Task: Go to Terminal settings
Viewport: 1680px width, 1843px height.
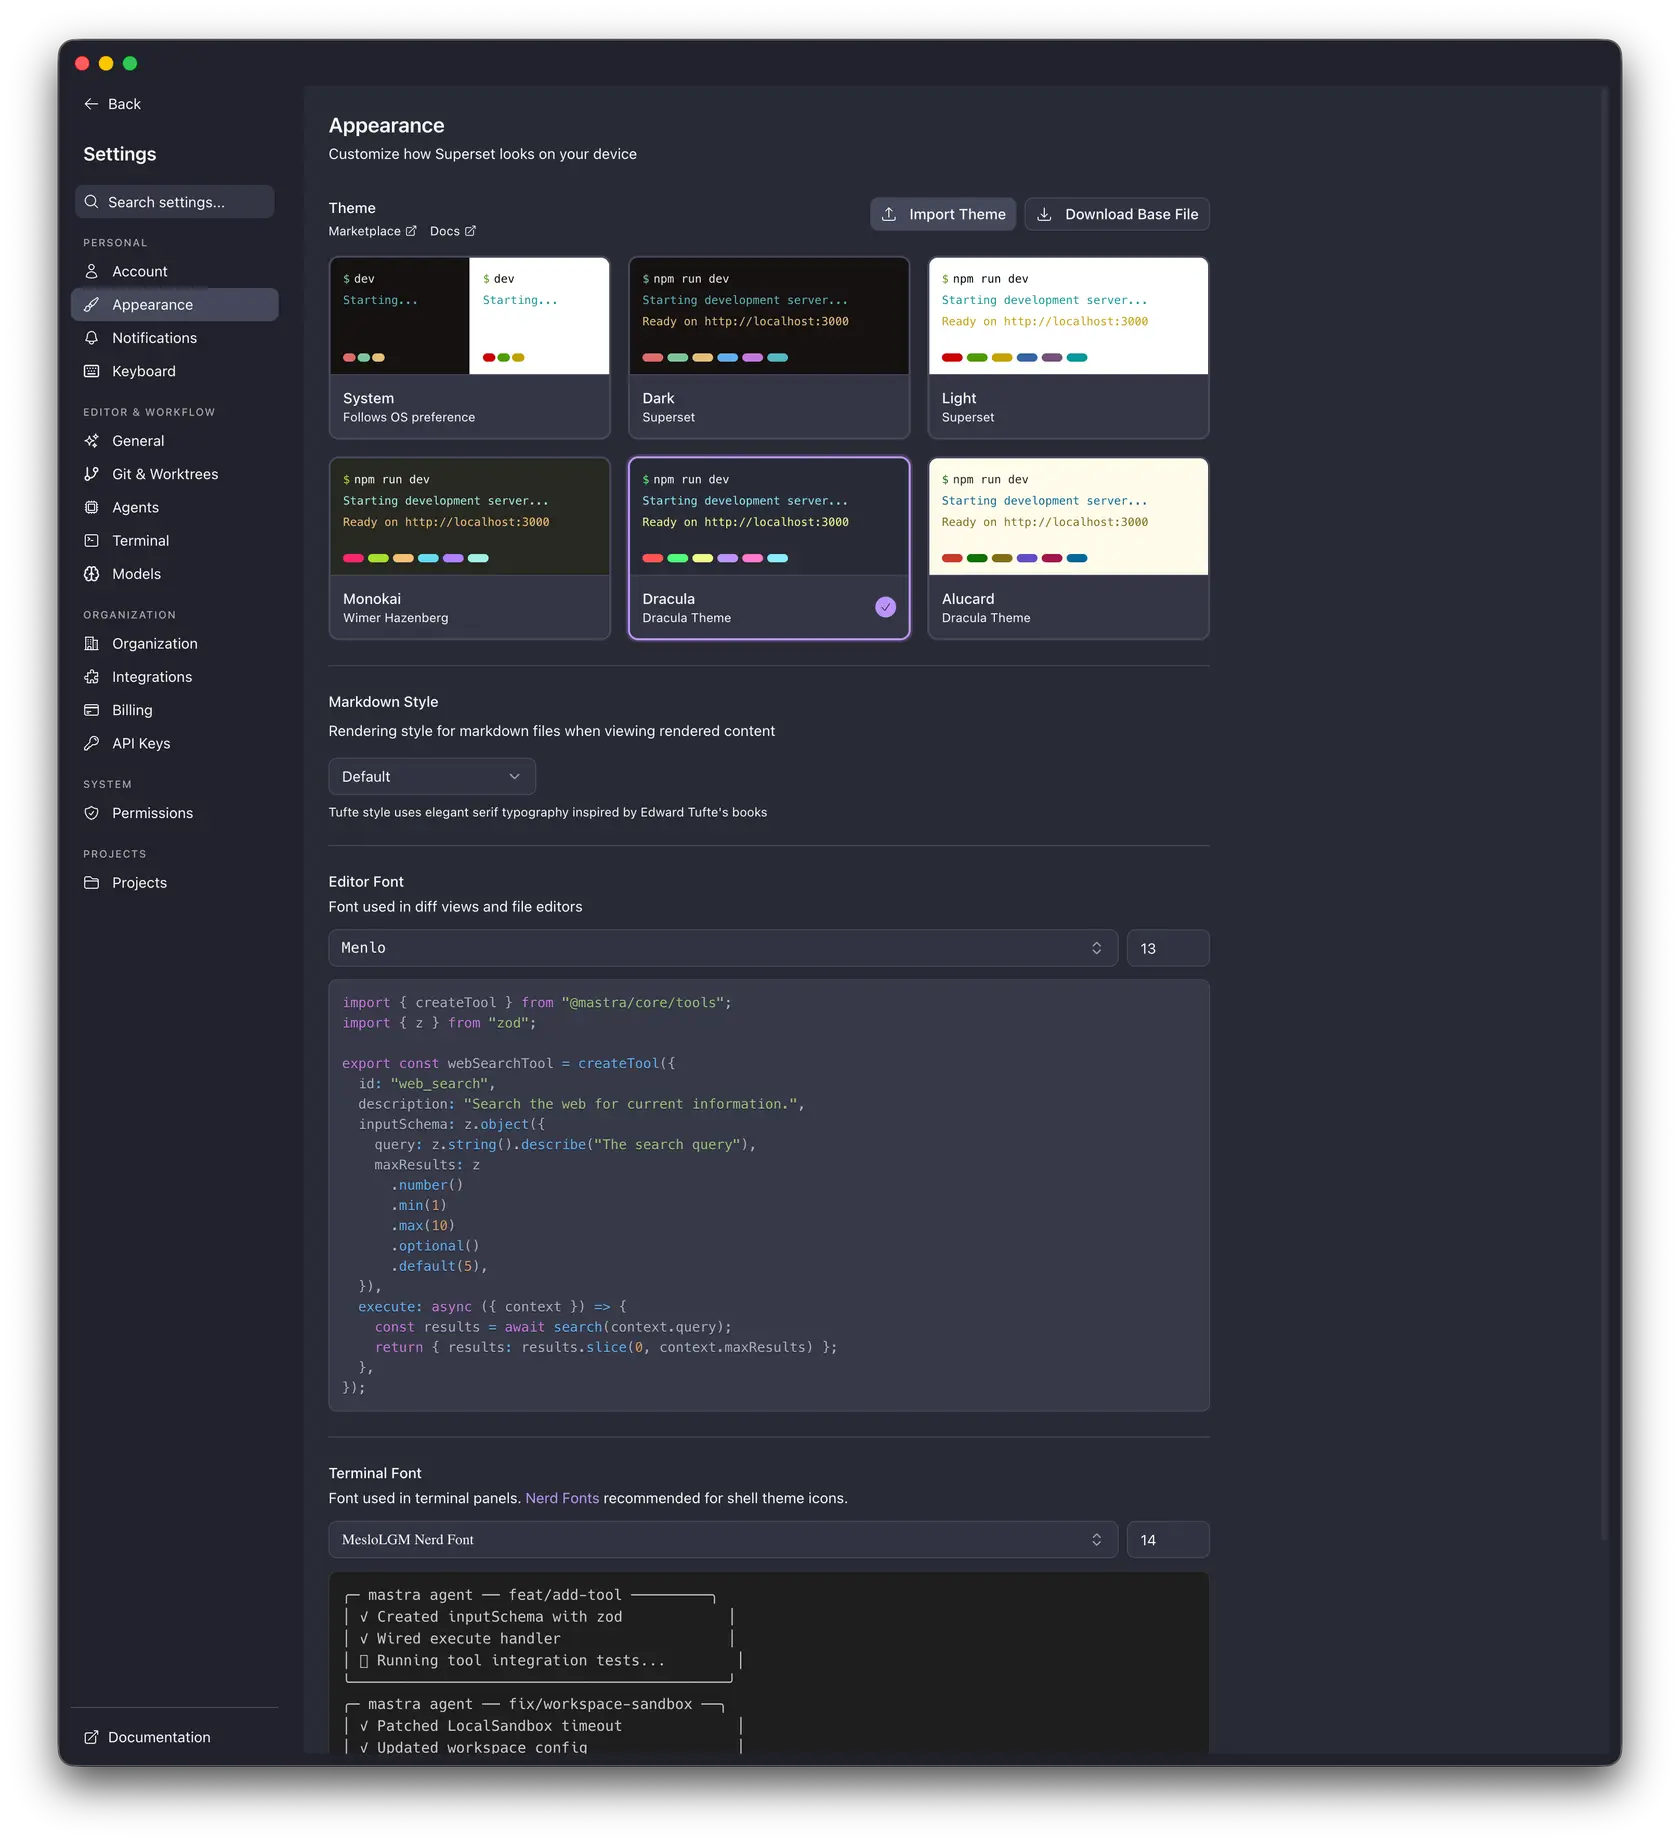Action: coord(175,541)
